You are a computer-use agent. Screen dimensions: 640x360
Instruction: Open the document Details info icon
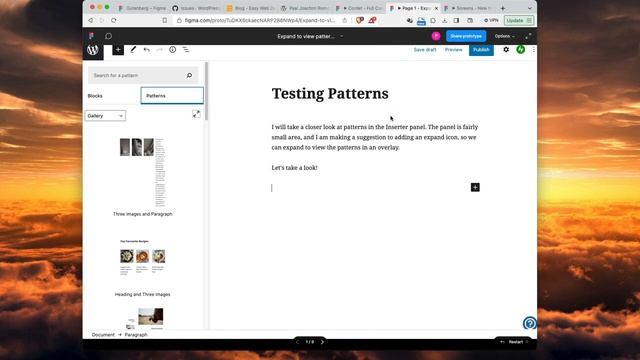click(x=173, y=49)
